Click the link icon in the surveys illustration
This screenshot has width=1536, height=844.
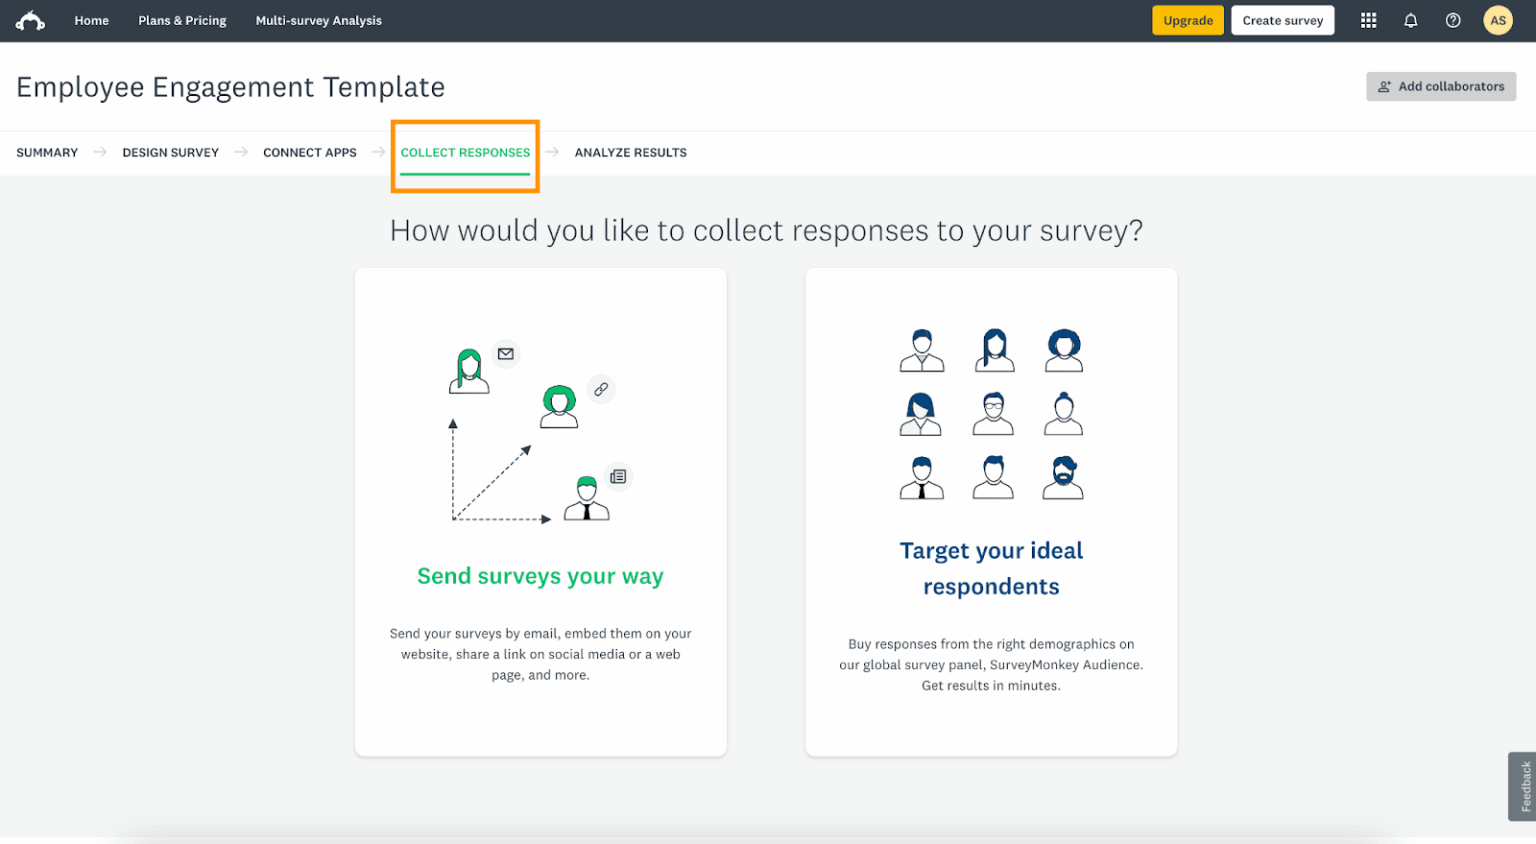(x=601, y=390)
